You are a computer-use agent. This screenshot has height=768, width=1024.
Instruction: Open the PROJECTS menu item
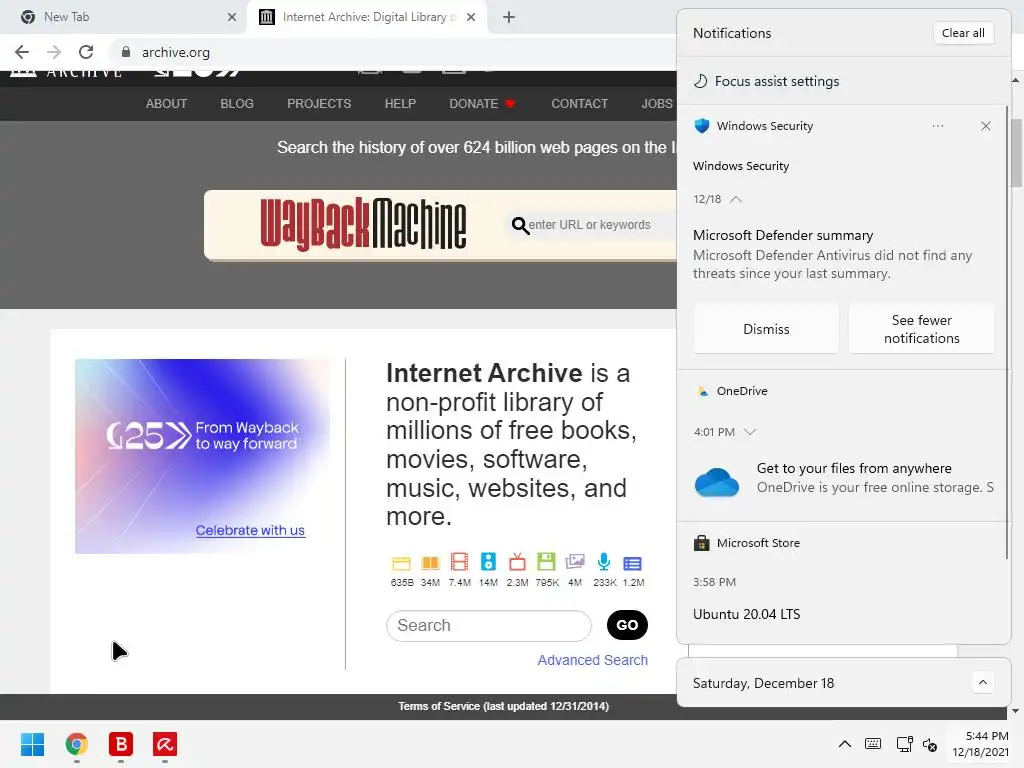(319, 104)
